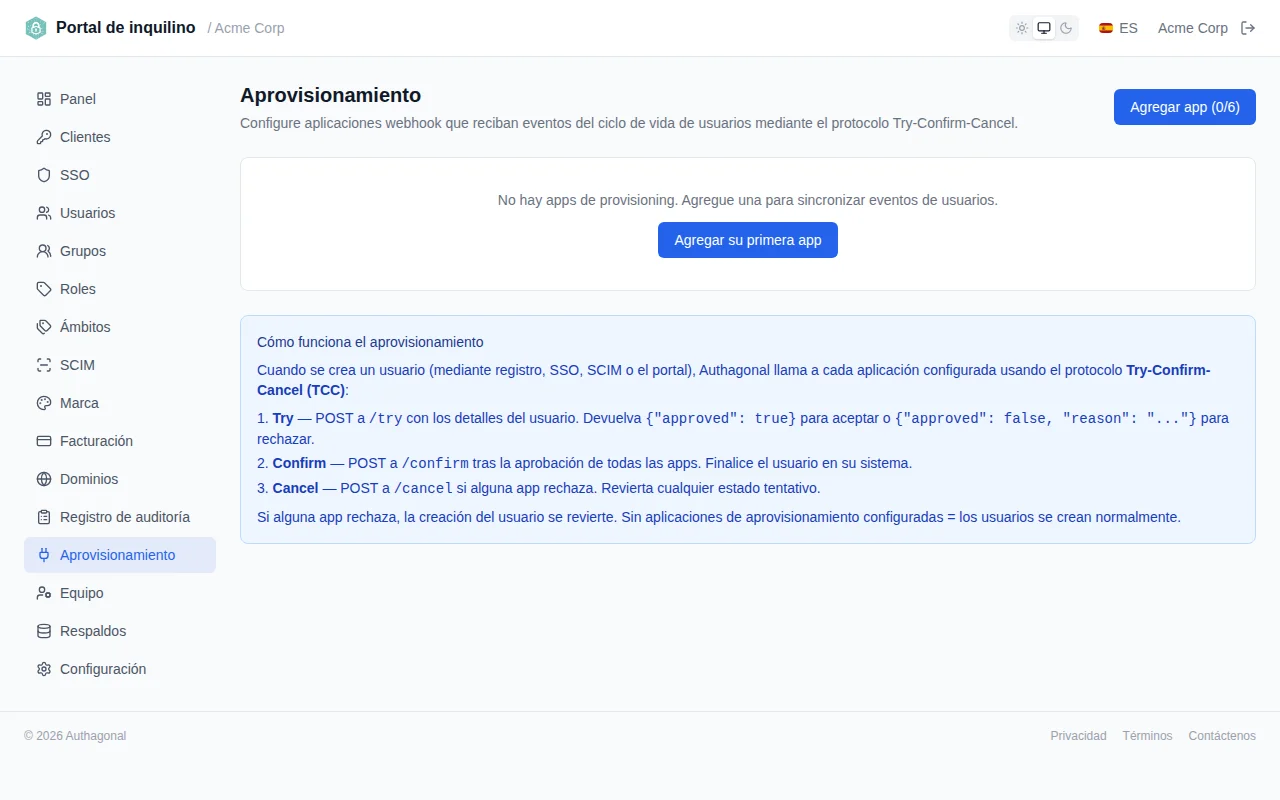The width and height of the screenshot is (1280, 800).
Task: Navigate to the Facturación label
Action: (96, 441)
